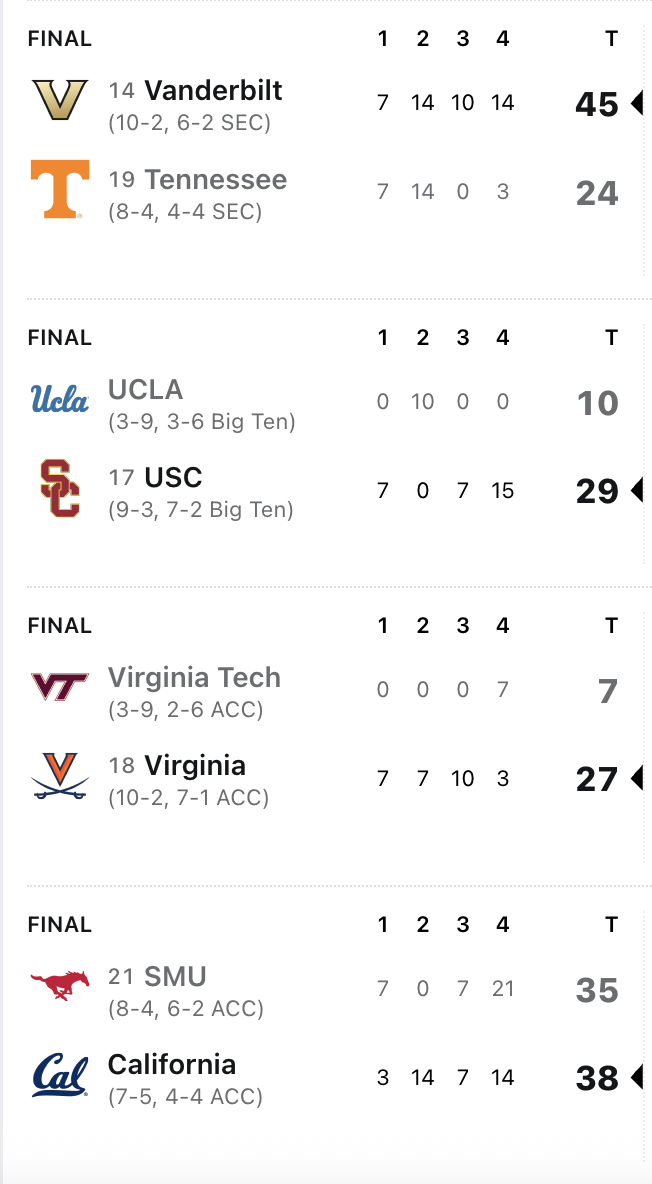Click the Virginia Tech VT logo

click(60, 688)
